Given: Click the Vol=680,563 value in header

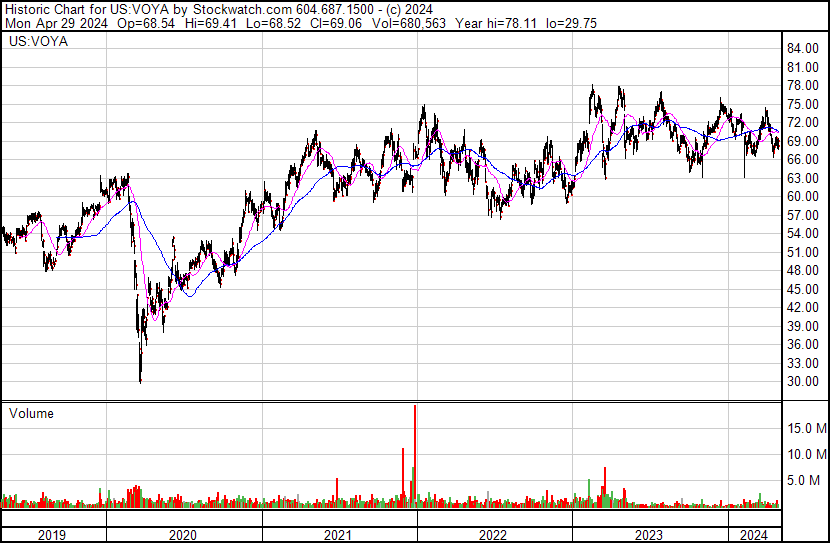Looking at the screenshot, I should pos(409,23).
